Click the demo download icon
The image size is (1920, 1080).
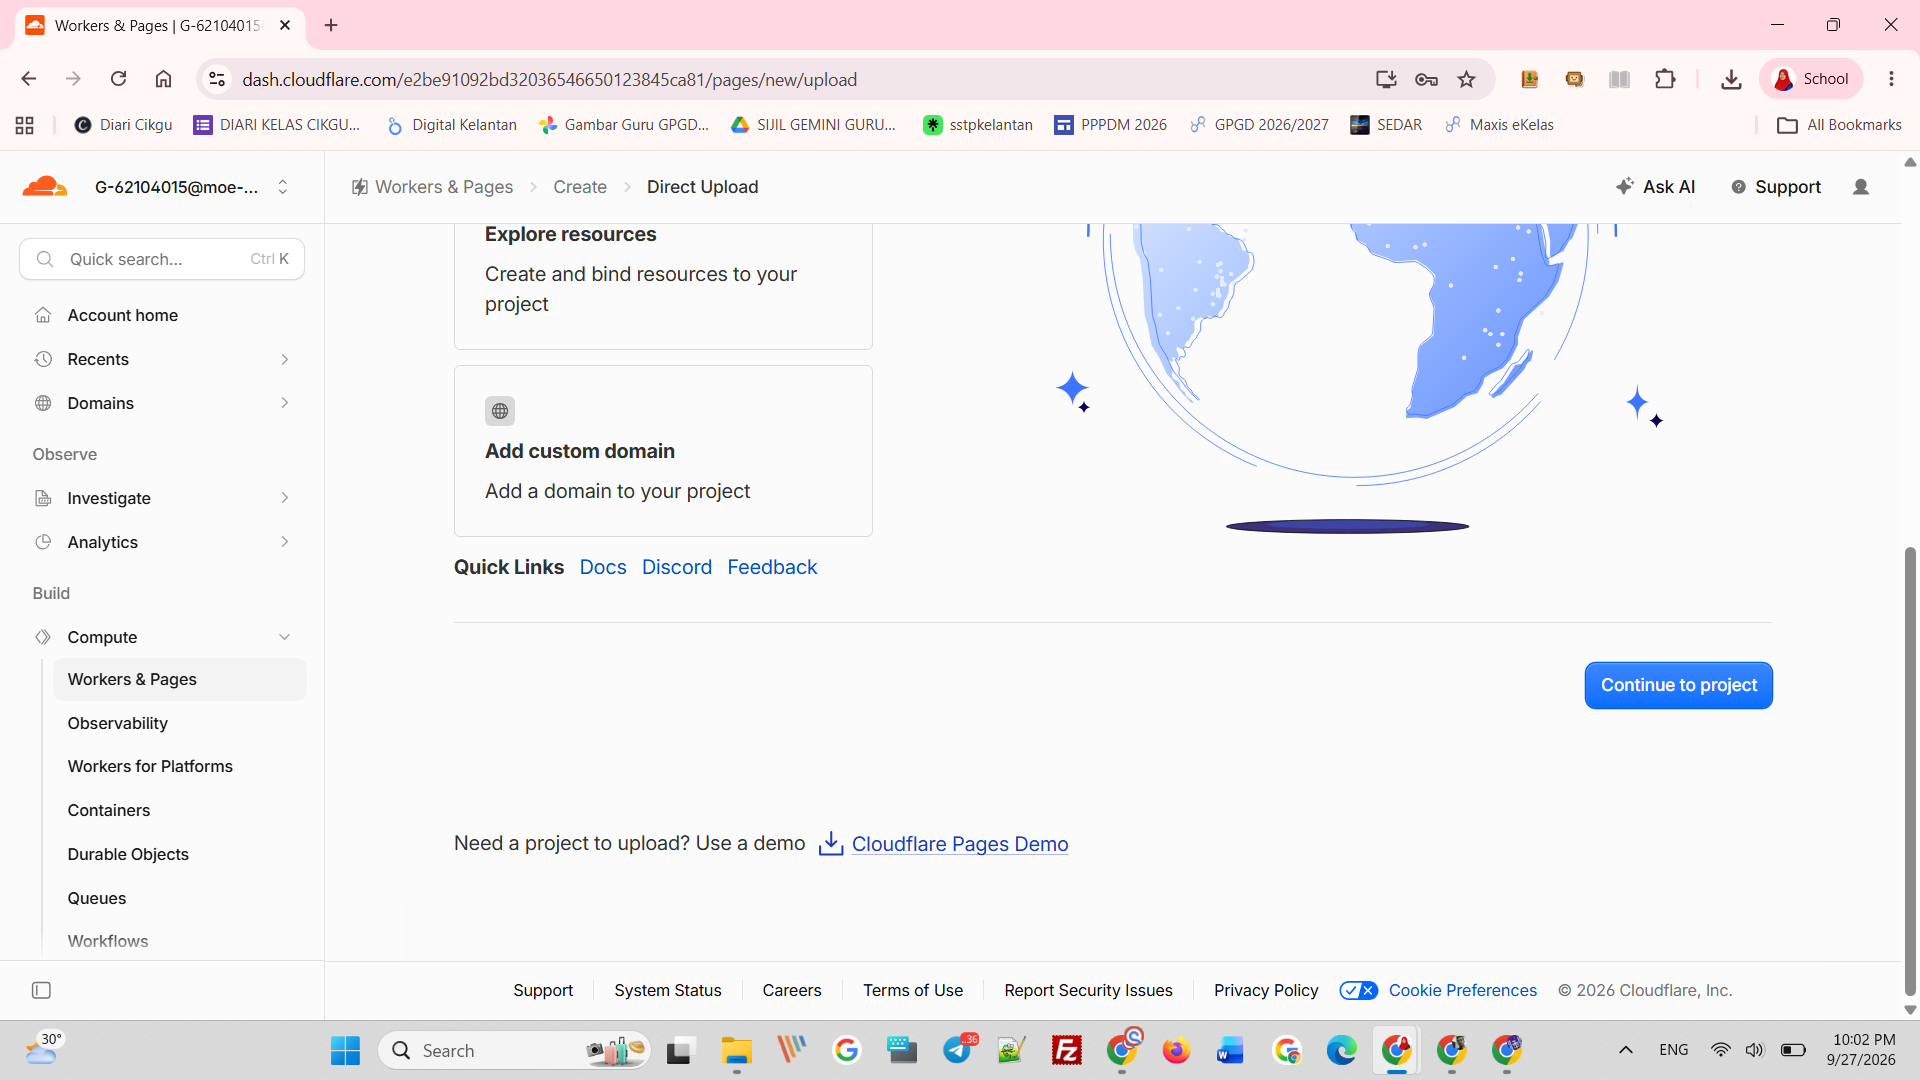pos(831,844)
